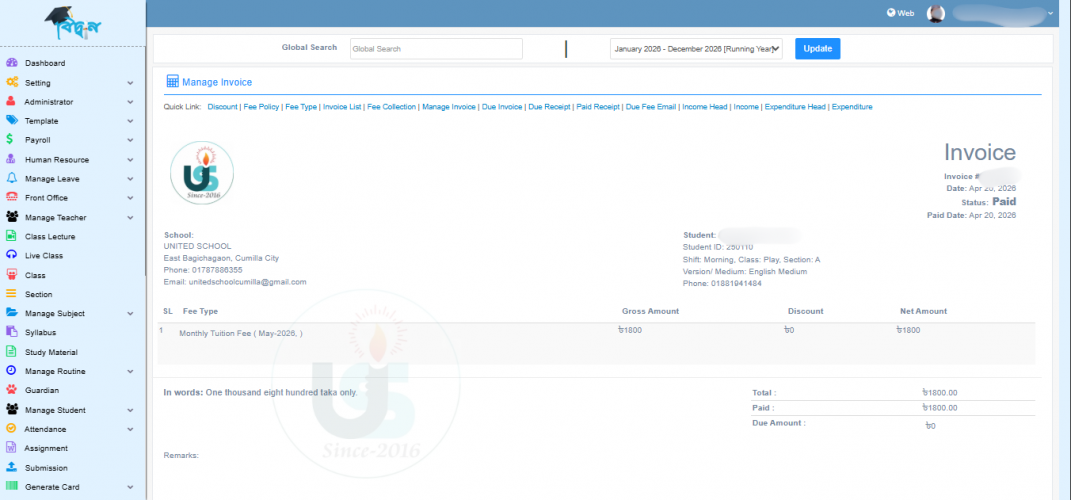Click the Submission upload icon
The image size is (1071, 500).
point(11,468)
